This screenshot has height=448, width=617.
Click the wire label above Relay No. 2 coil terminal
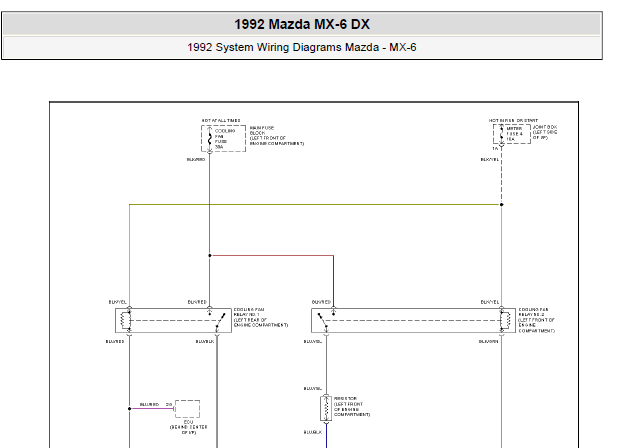click(x=490, y=302)
